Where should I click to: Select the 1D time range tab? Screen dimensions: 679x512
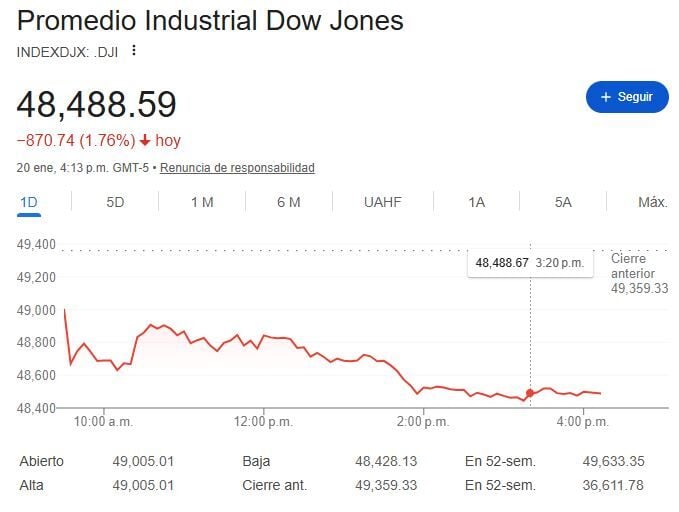point(29,202)
